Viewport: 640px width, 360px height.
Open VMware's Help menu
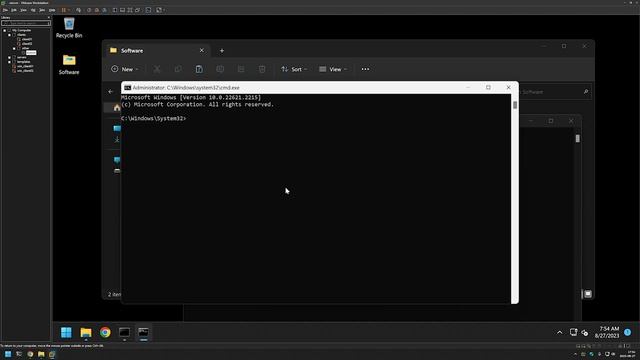coord(52,10)
